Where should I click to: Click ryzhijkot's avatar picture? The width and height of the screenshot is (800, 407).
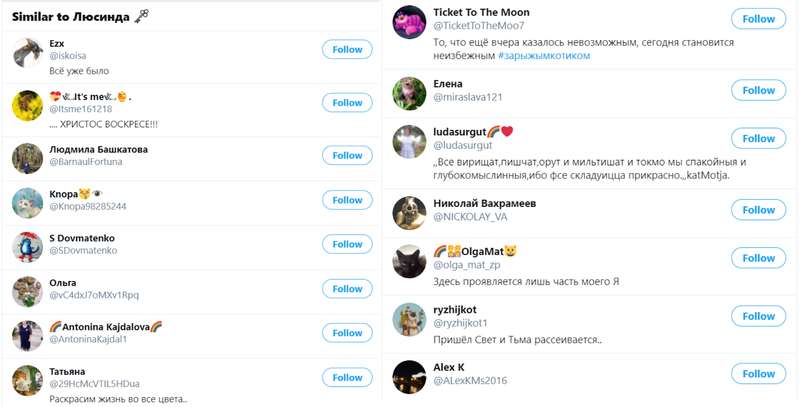pos(410,317)
